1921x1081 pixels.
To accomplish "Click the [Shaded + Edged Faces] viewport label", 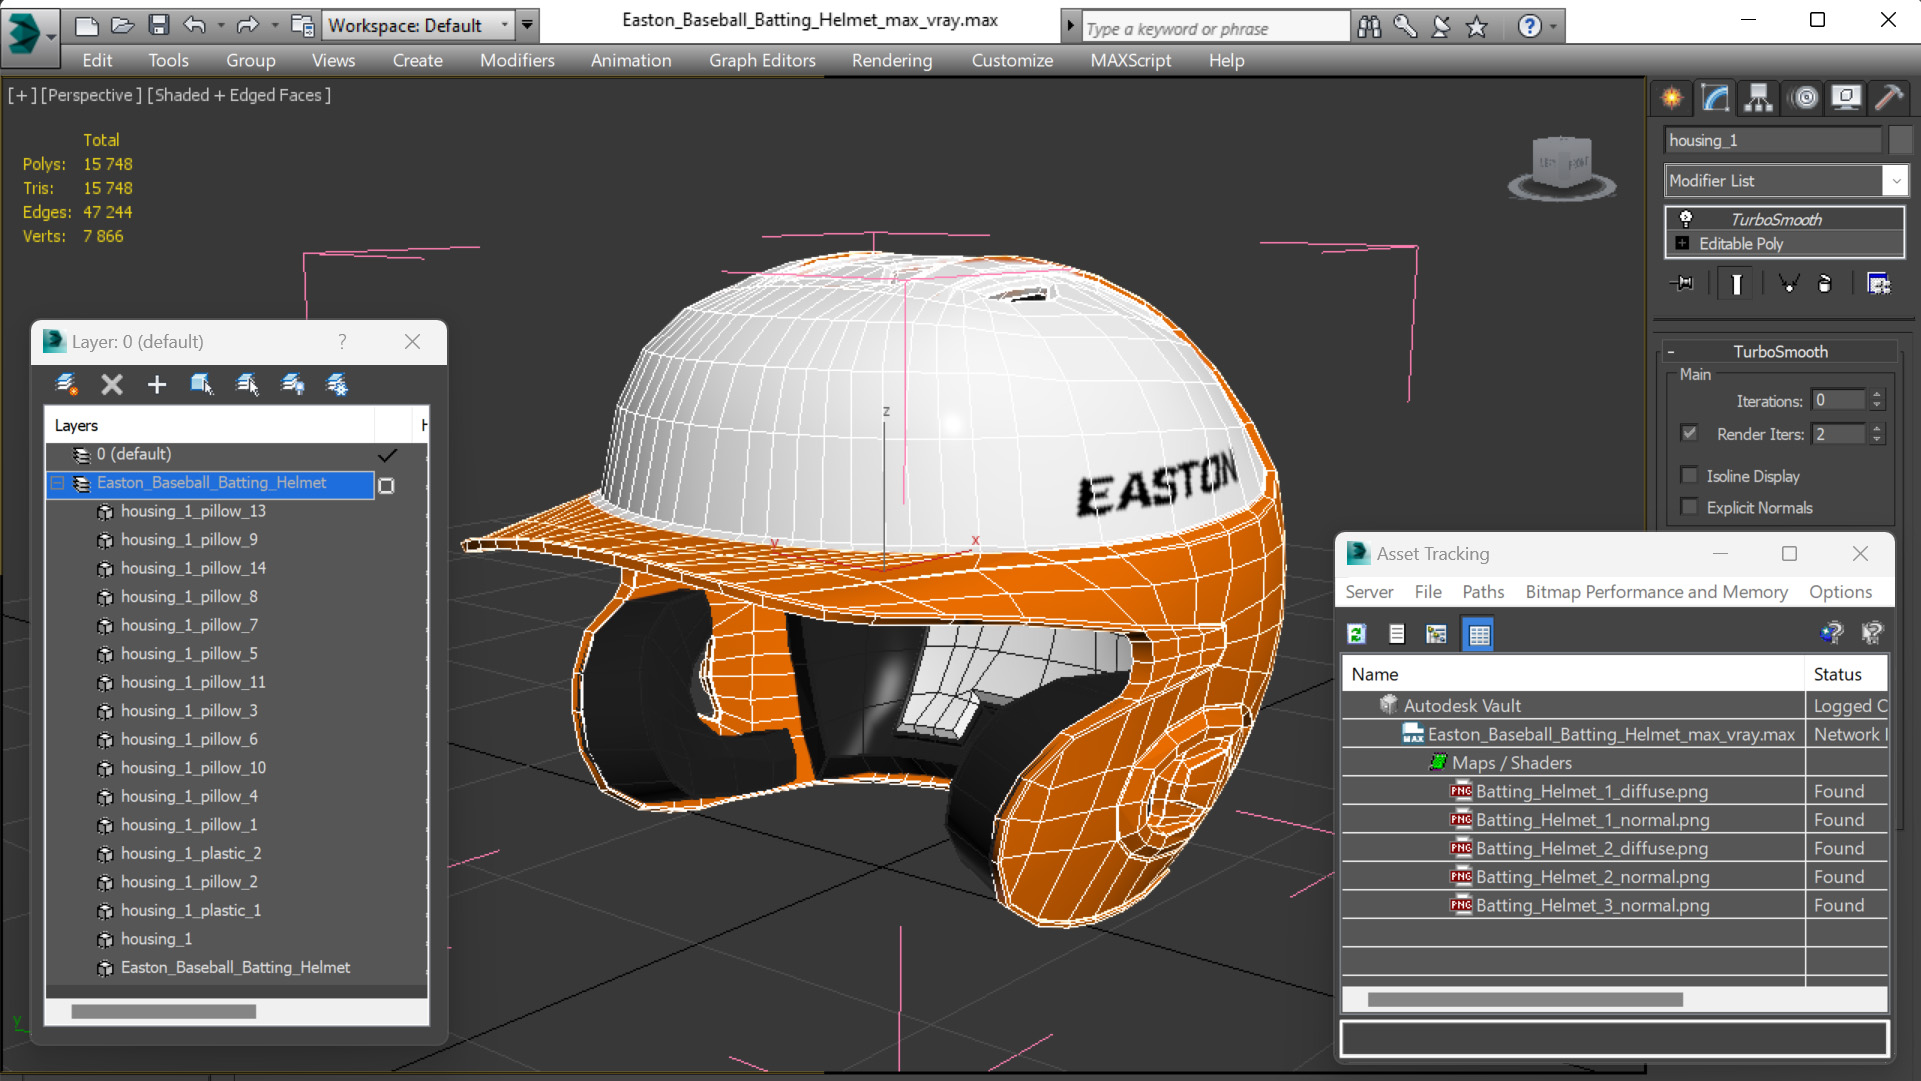I will coord(239,95).
